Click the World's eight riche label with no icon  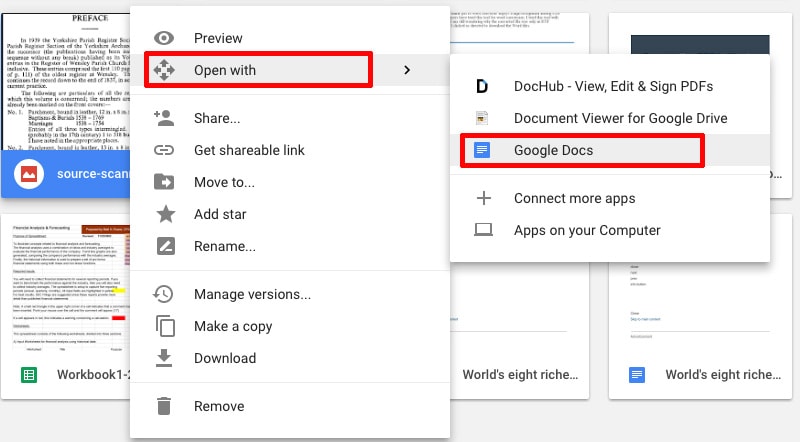point(520,375)
